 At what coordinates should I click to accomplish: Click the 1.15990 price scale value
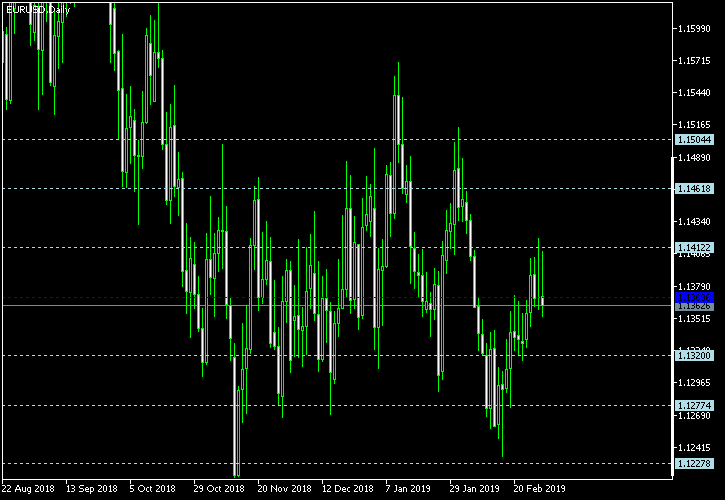pos(694,29)
